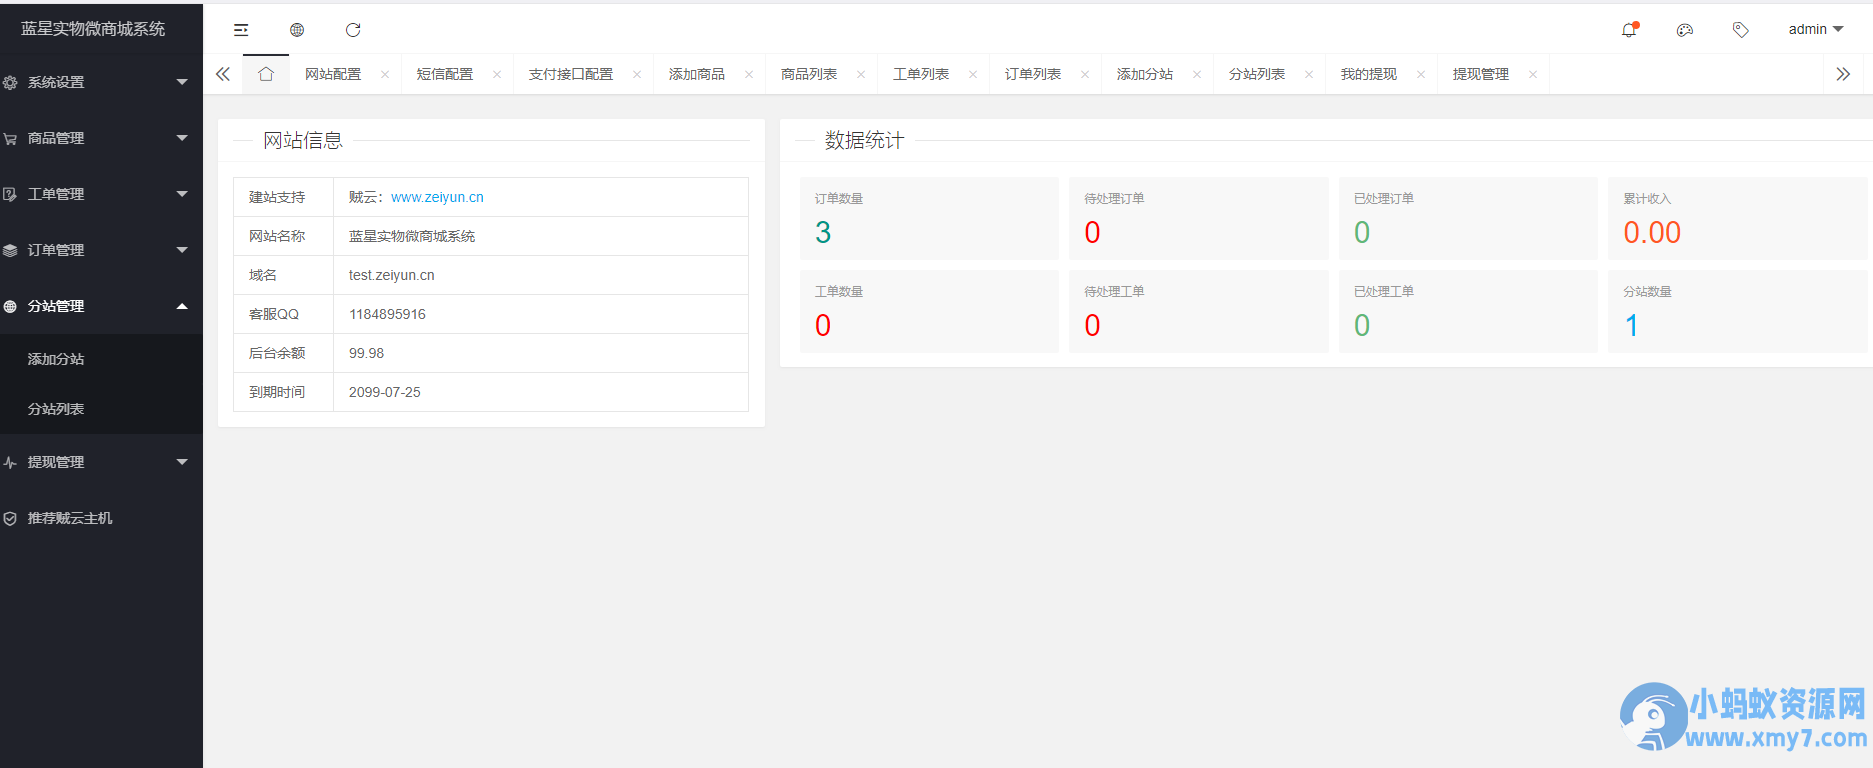Open the notifications bell icon
This screenshot has height=768, width=1873.
click(1629, 30)
